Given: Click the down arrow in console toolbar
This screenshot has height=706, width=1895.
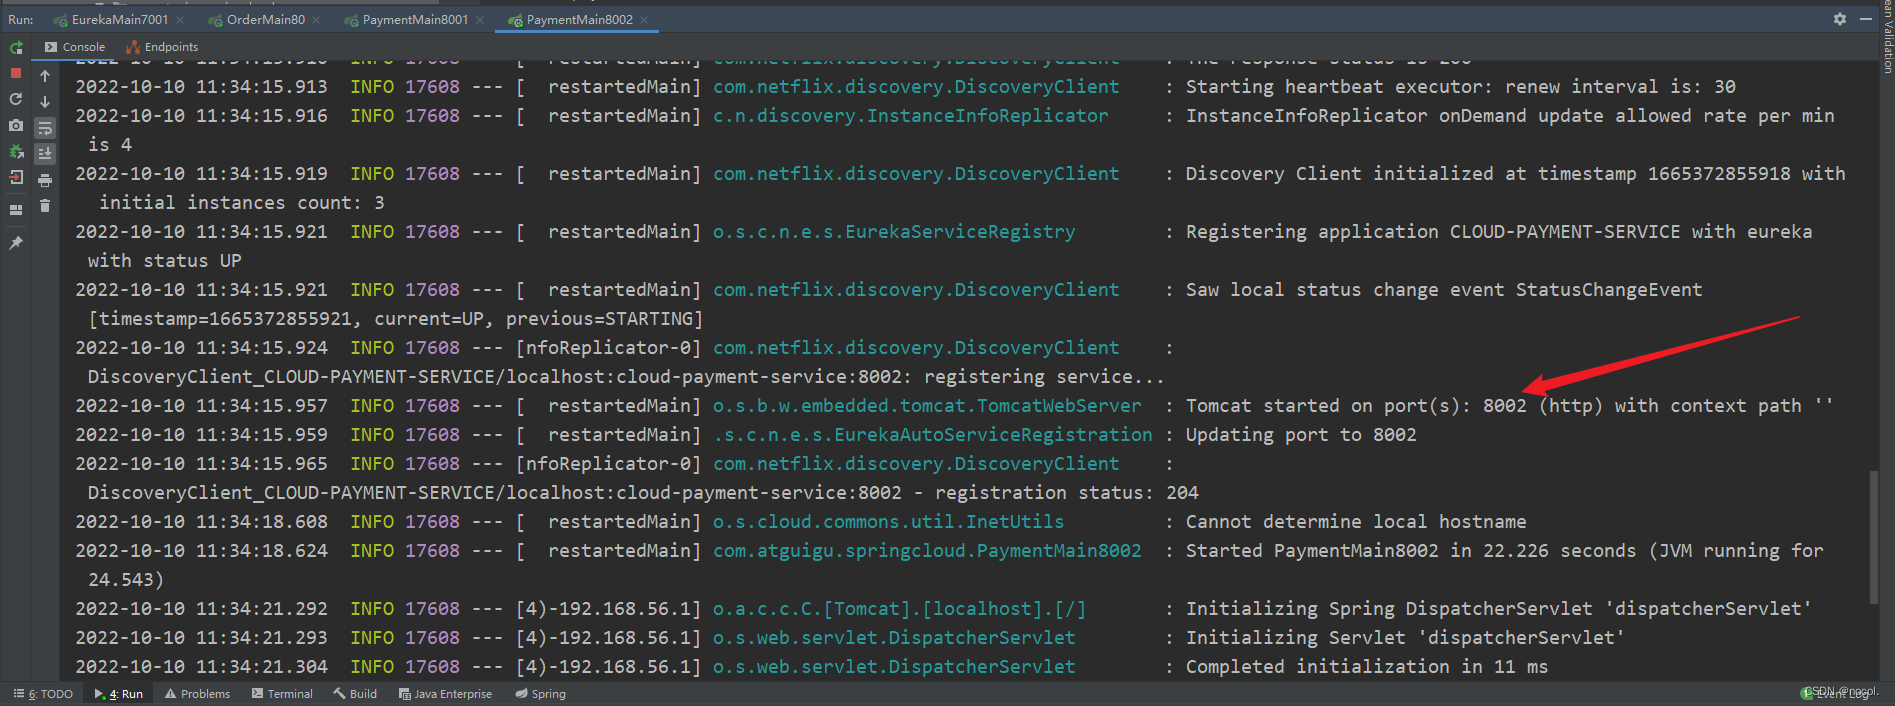Looking at the screenshot, I should point(45,102).
